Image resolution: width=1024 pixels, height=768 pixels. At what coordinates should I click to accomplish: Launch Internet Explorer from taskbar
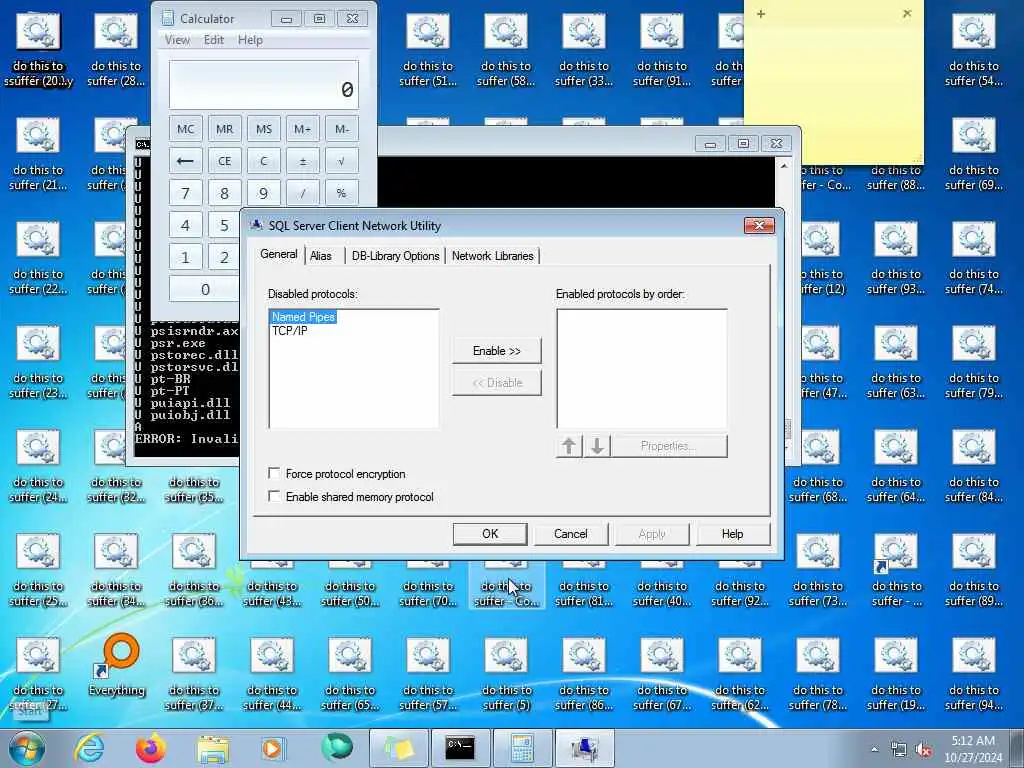click(89, 748)
